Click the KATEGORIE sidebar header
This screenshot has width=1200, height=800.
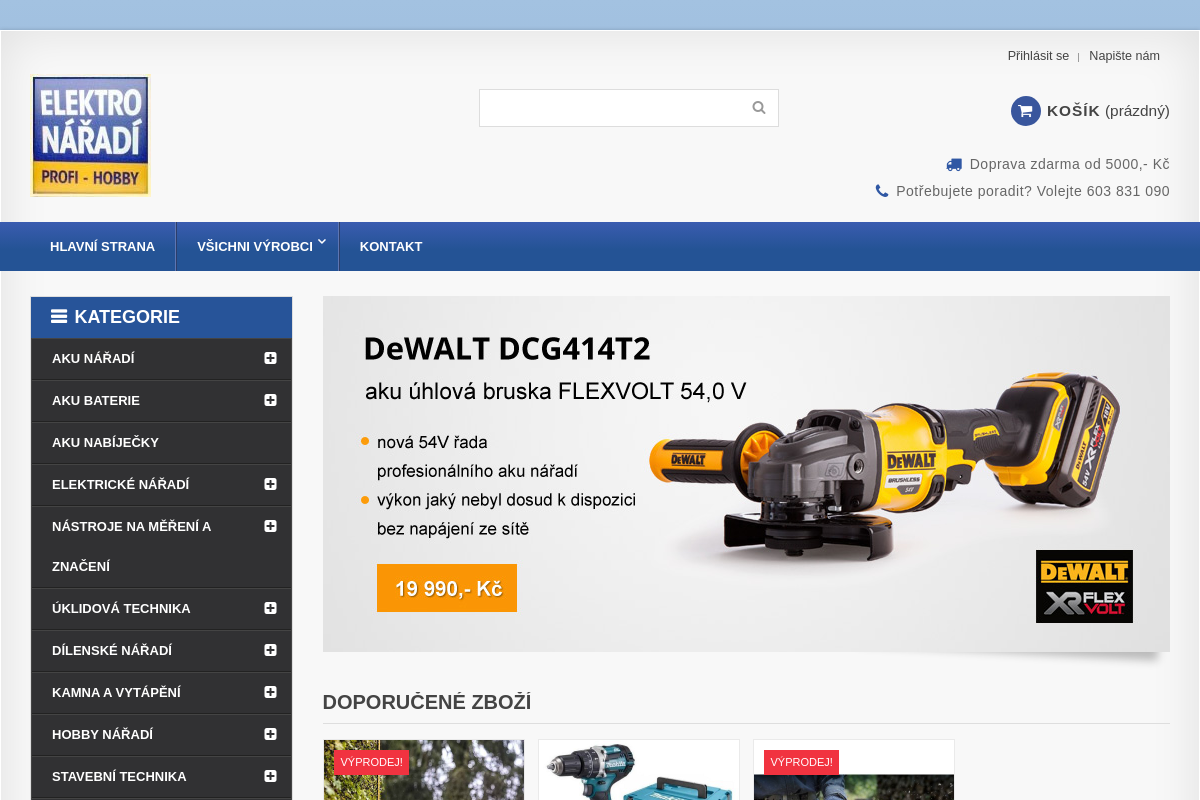[161, 317]
